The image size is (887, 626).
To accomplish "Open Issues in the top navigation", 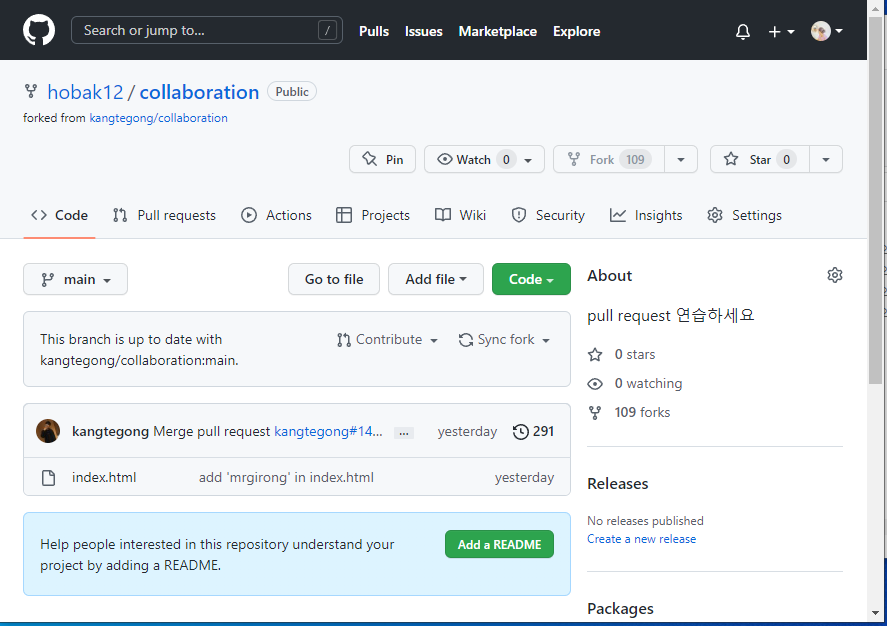I will click(x=424, y=32).
